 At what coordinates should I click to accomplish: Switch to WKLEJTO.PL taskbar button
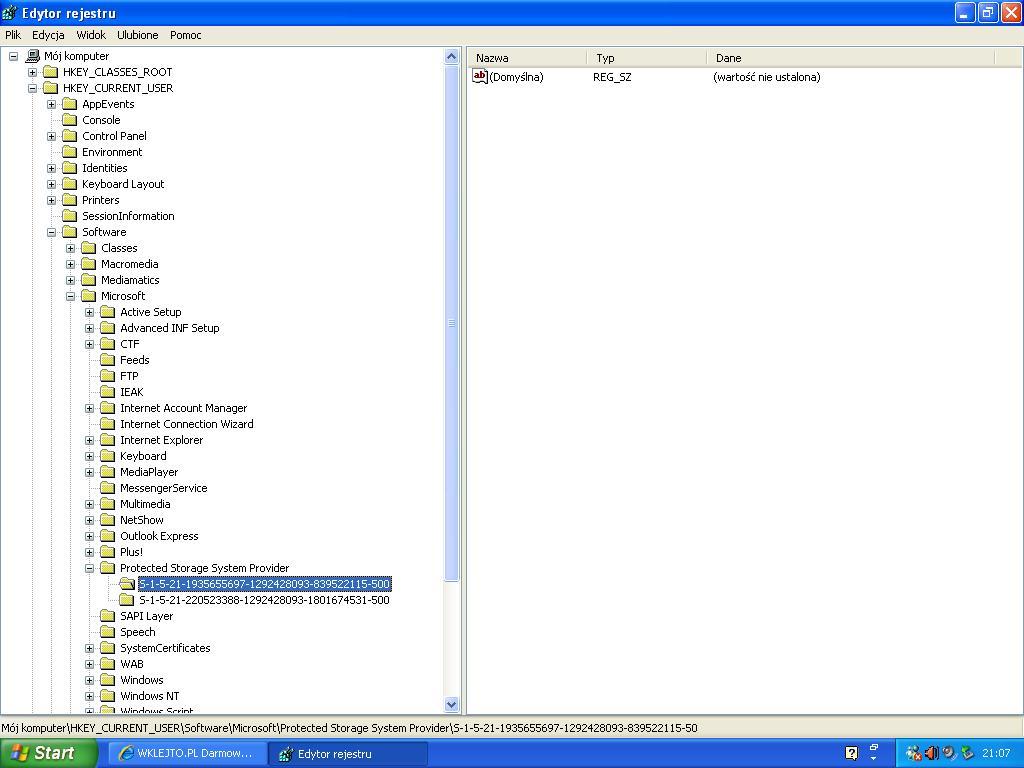coord(187,753)
